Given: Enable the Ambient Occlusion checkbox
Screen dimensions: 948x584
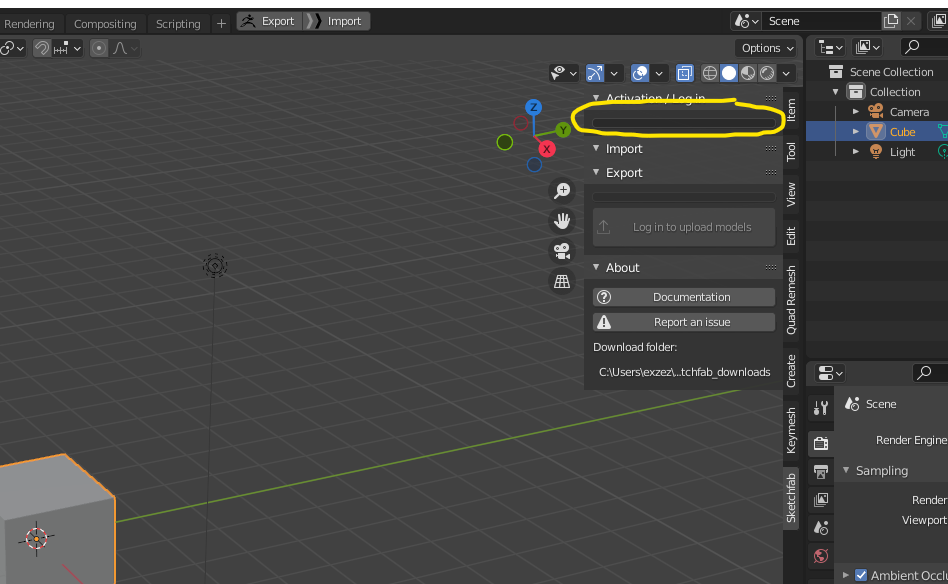Looking at the screenshot, I should [x=862, y=575].
